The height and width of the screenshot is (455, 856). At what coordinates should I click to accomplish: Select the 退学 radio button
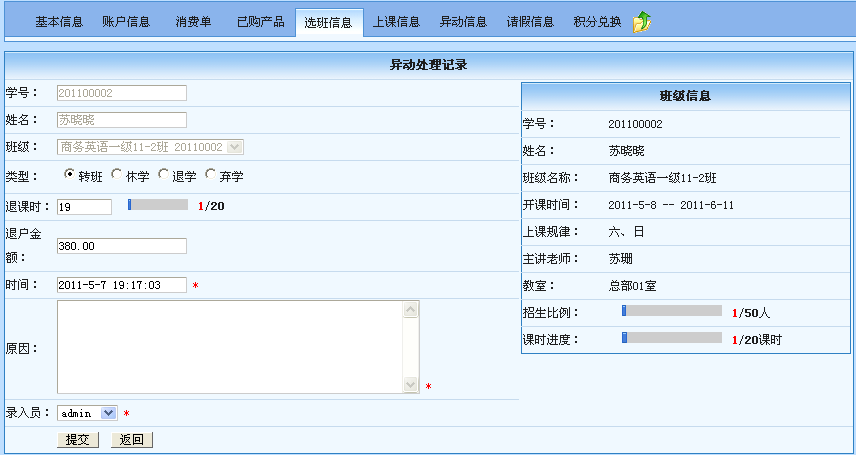163,174
